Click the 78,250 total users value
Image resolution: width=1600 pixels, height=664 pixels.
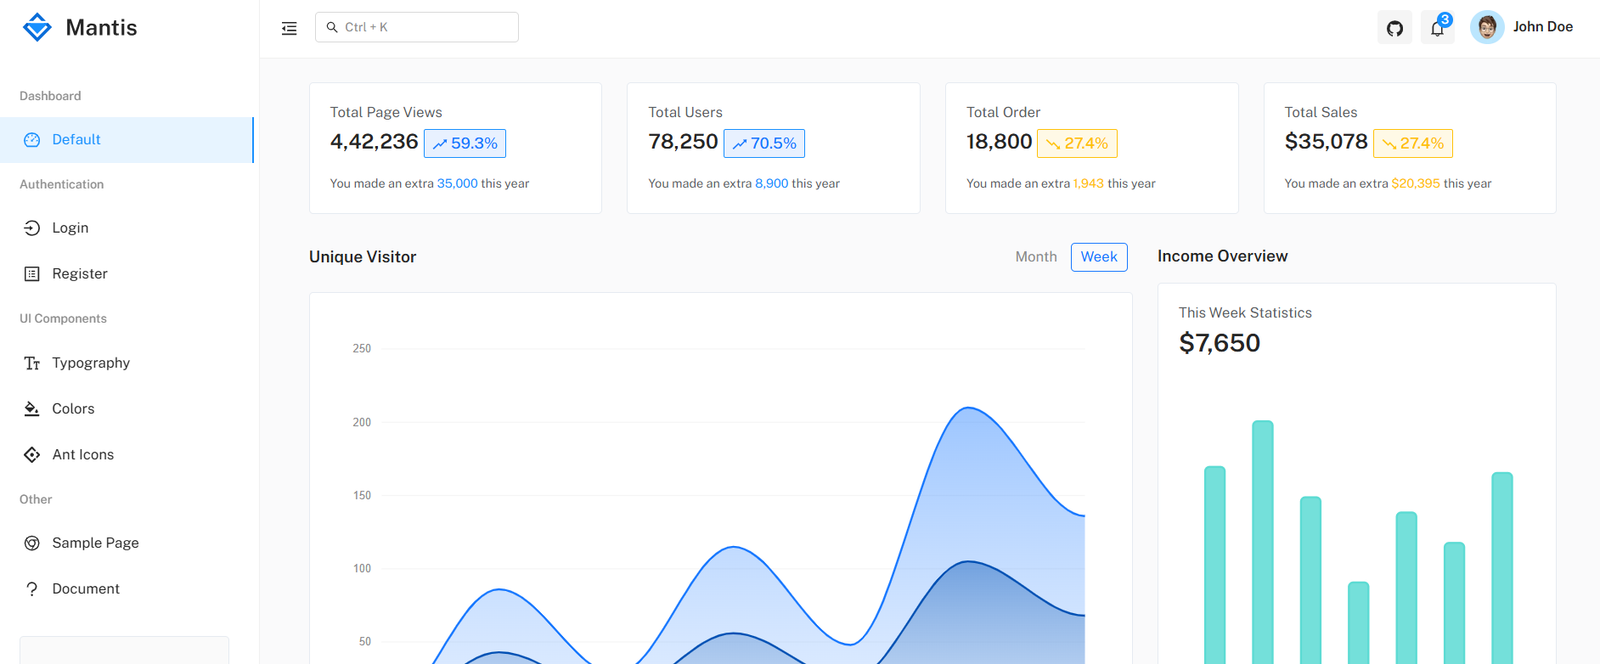click(683, 142)
